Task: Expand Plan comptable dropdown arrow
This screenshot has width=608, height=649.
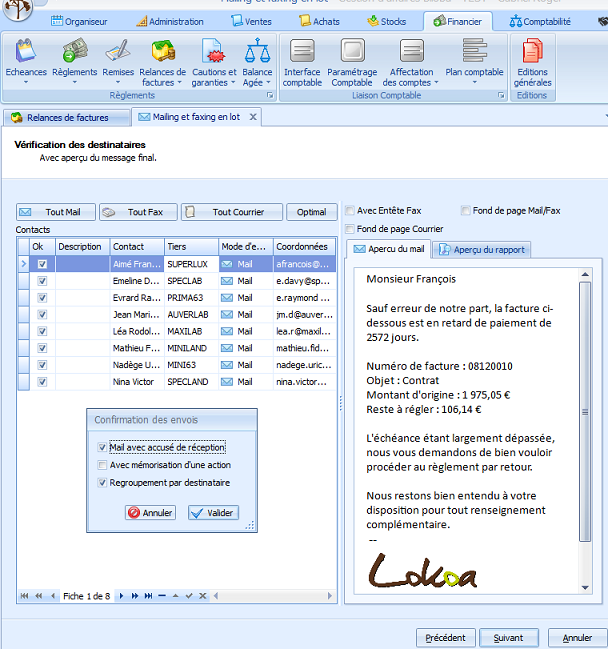Action: (474, 82)
